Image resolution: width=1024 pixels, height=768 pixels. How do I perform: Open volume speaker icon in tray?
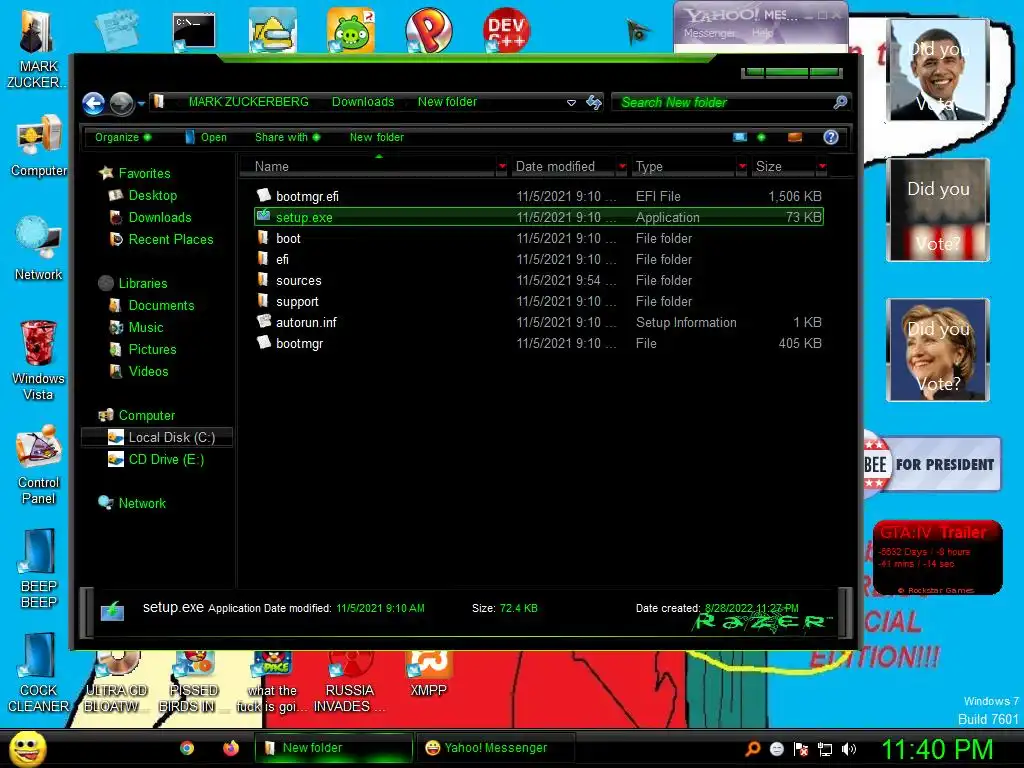tap(849, 749)
